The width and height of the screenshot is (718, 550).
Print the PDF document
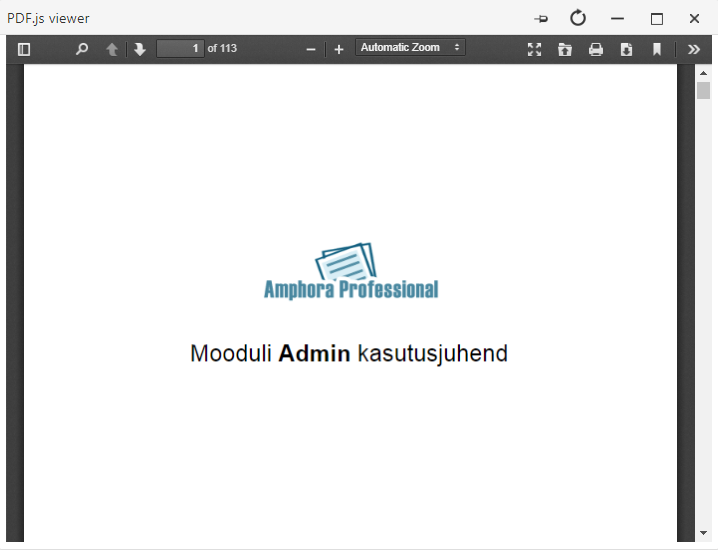point(596,49)
